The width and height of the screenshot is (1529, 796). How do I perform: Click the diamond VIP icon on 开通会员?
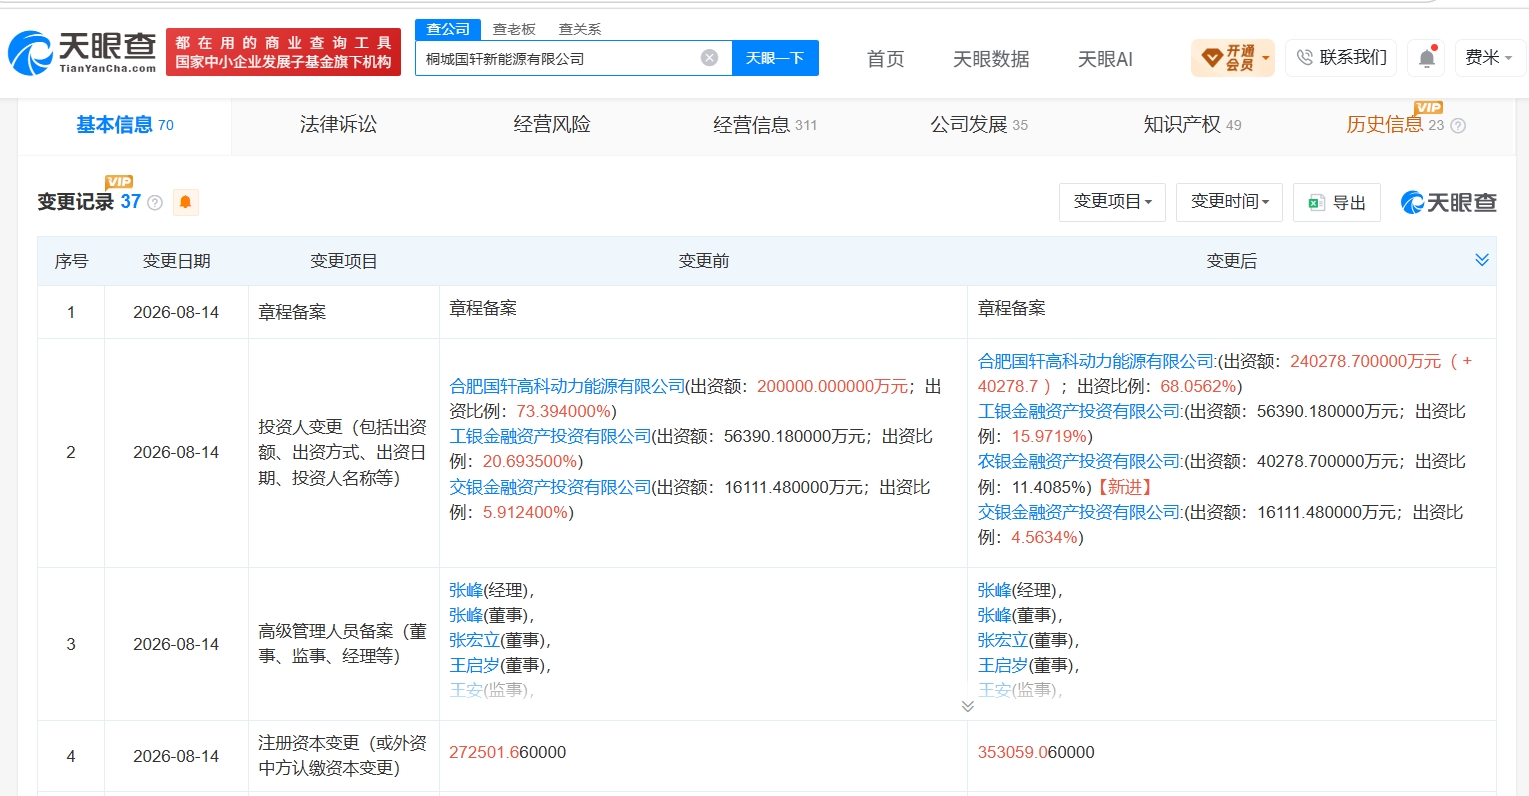[1211, 58]
